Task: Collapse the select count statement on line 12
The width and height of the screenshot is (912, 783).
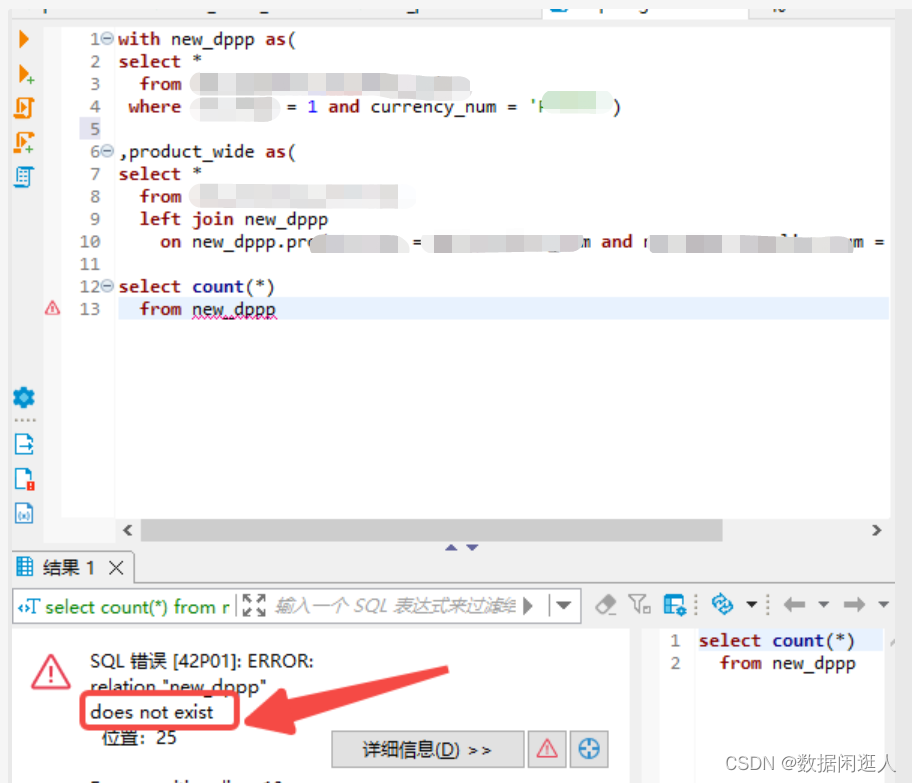Action: point(107,286)
